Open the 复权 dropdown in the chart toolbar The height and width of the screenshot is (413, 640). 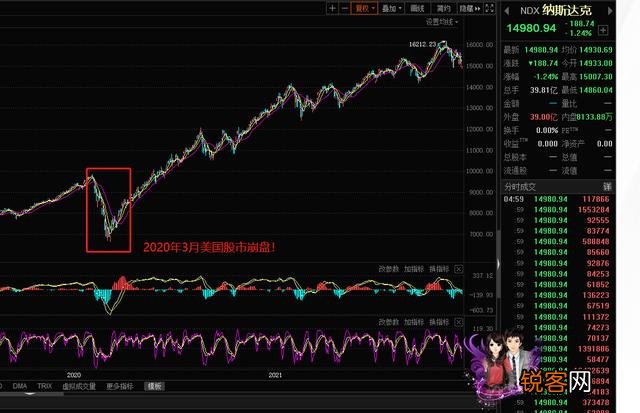(x=364, y=8)
